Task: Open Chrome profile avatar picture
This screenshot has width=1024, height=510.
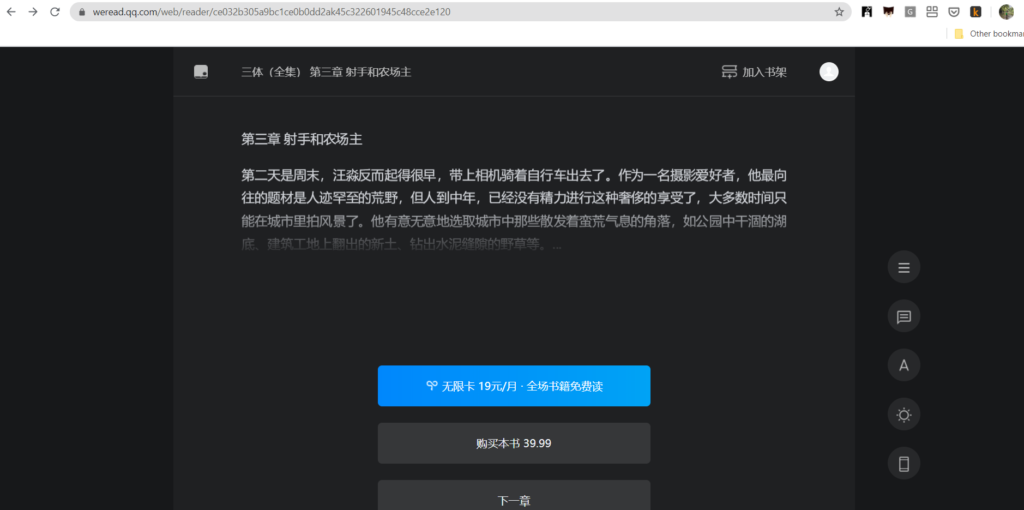Action: (1006, 12)
